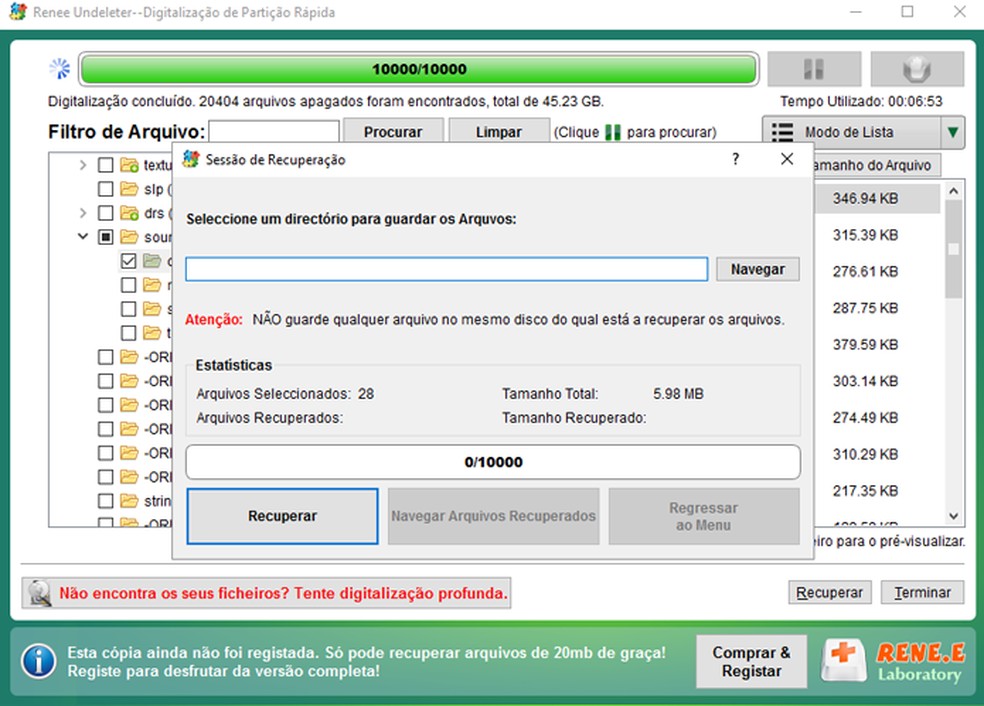Select the 303.14 KB file row

(877, 381)
